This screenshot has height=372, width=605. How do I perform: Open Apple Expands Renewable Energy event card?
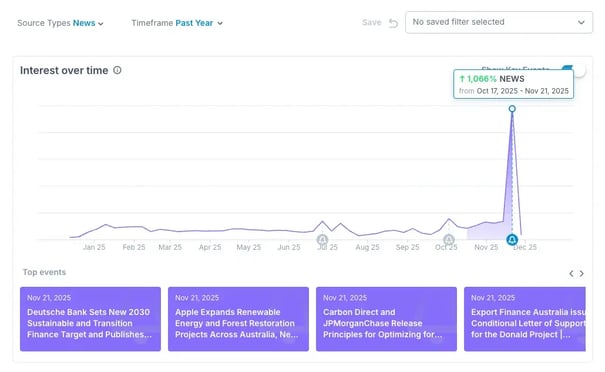[238, 319]
